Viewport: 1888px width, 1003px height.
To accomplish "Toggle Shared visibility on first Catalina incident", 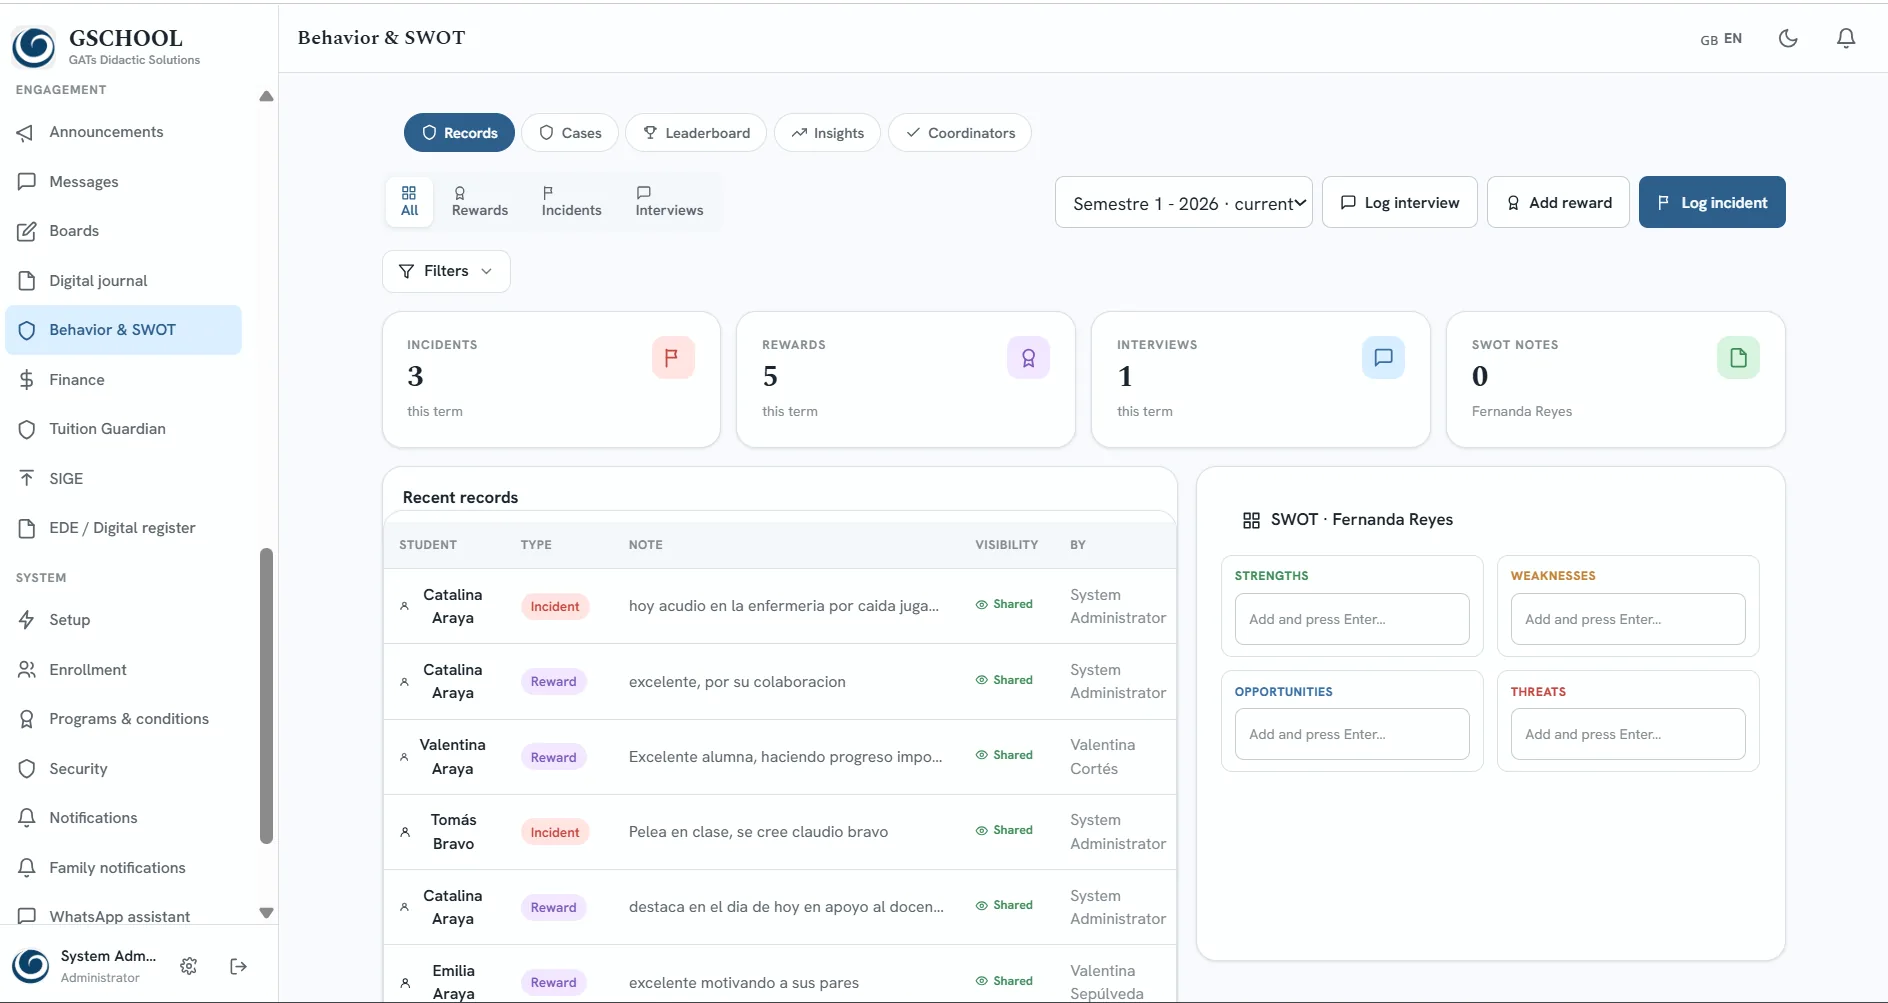I will (1004, 605).
